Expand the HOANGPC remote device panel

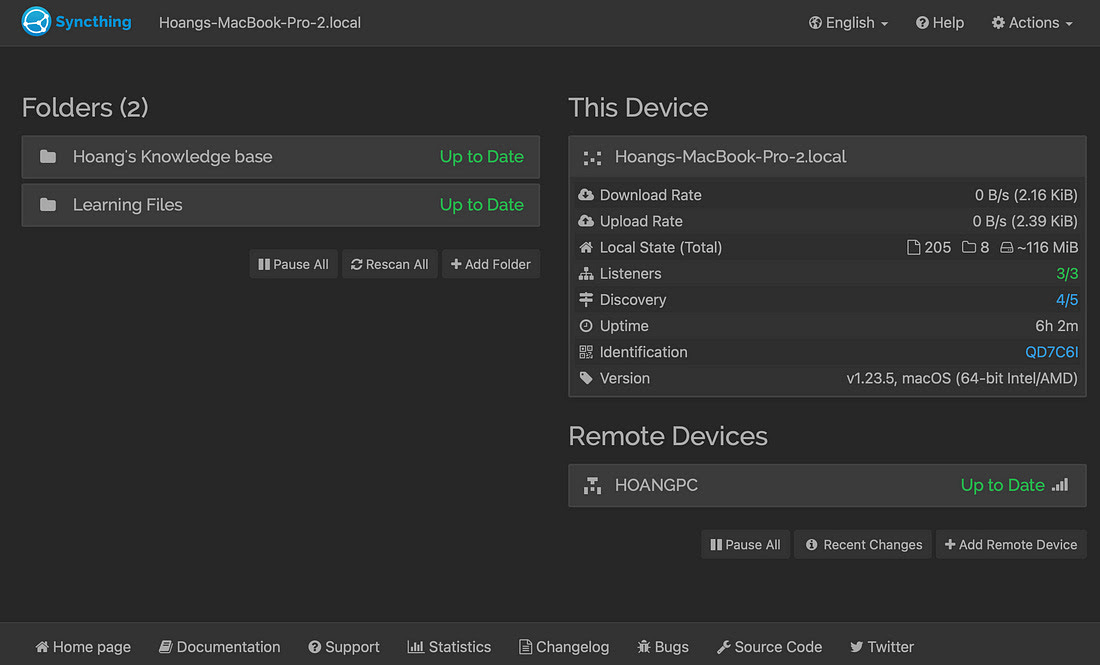827,485
